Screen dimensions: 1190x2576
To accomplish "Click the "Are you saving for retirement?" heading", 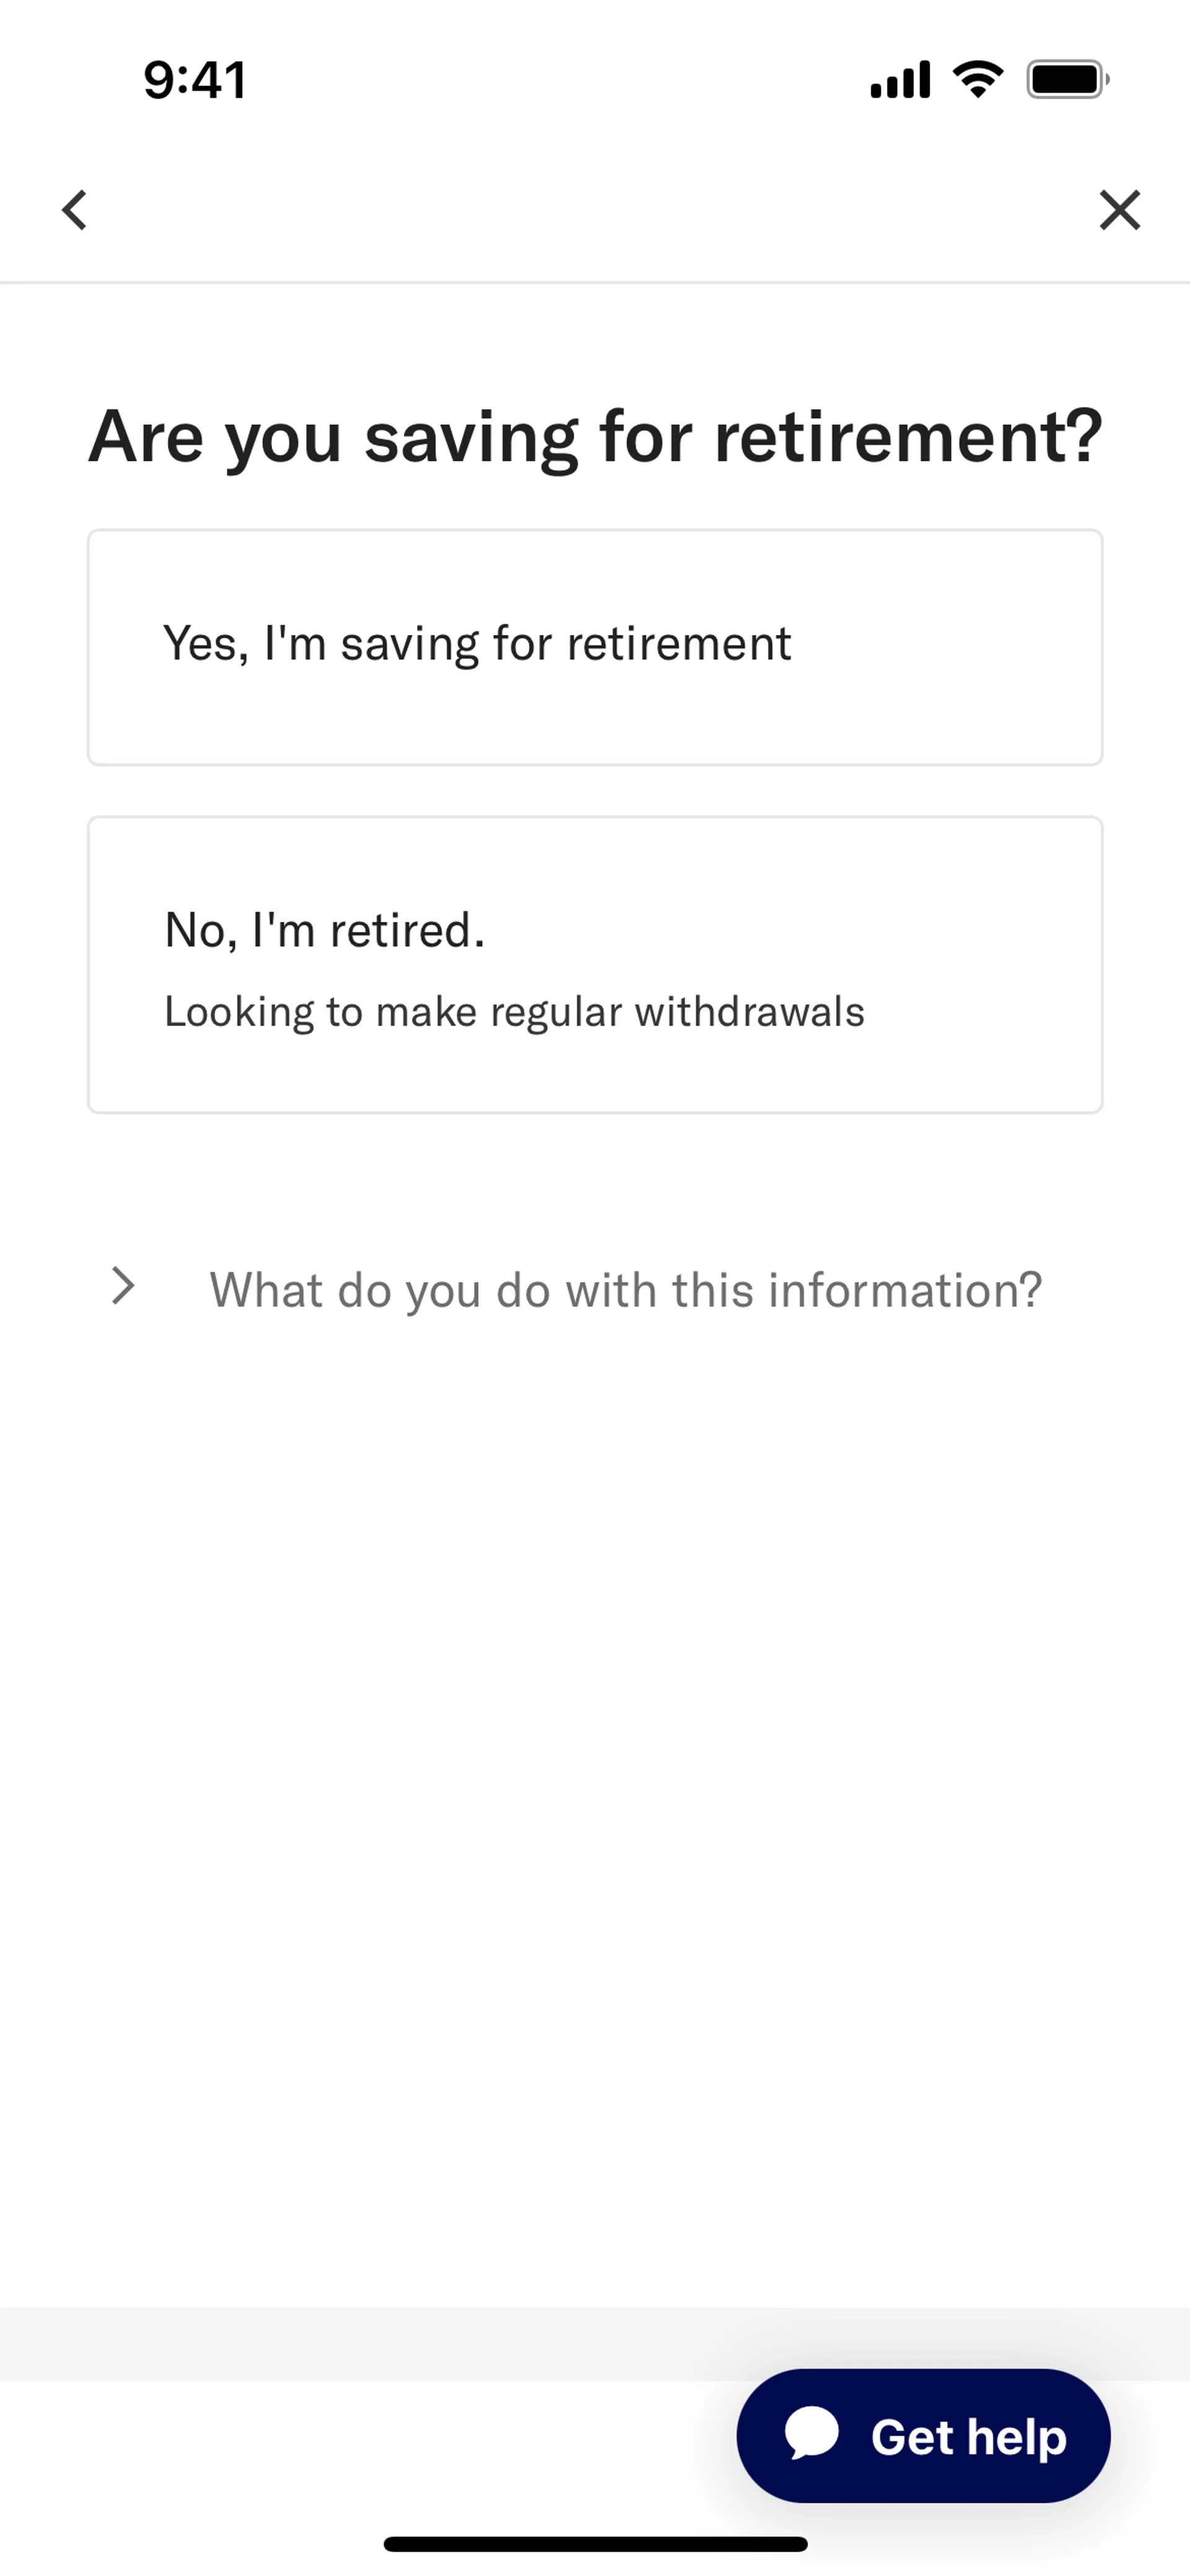I will [595, 438].
